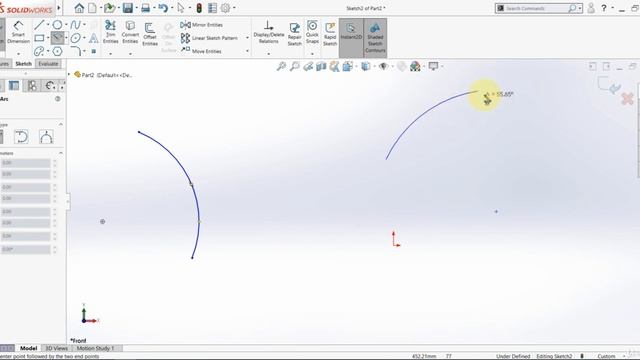Click the Open file icon
This screenshot has width=640, height=360.
click(109, 8)
